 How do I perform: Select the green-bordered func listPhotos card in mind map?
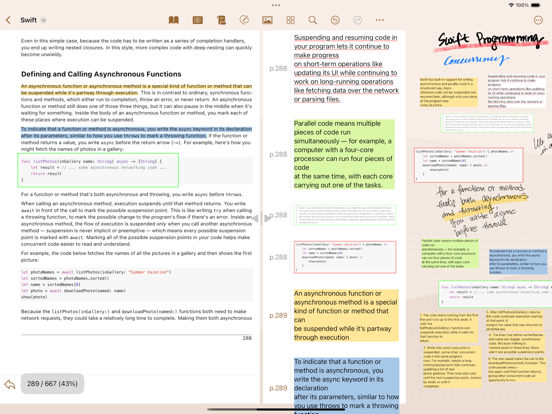click(495, 293)
